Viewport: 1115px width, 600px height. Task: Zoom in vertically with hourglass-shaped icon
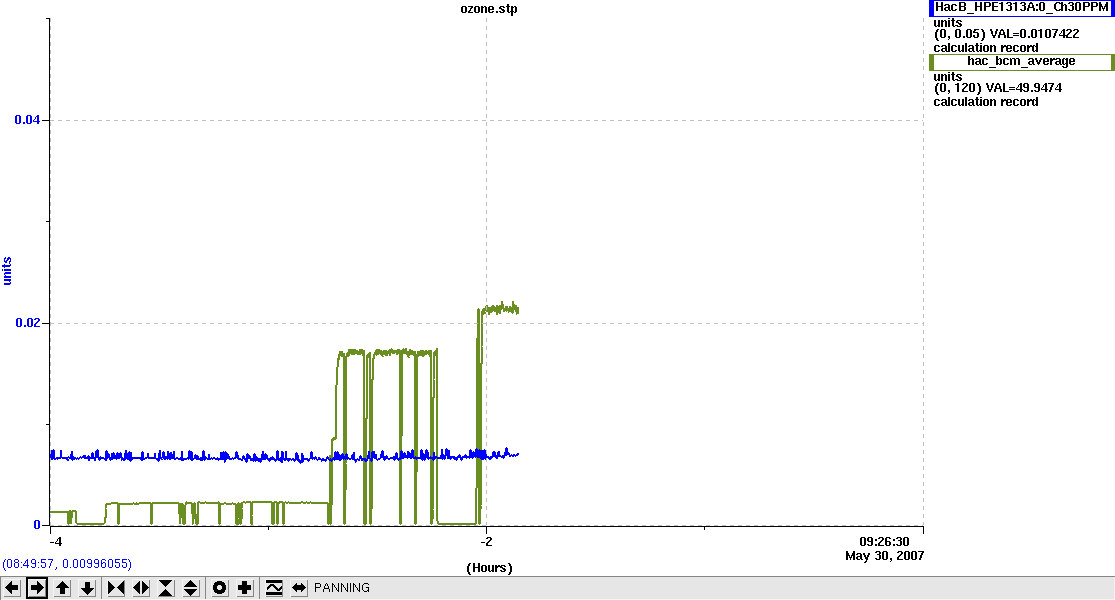166,588
